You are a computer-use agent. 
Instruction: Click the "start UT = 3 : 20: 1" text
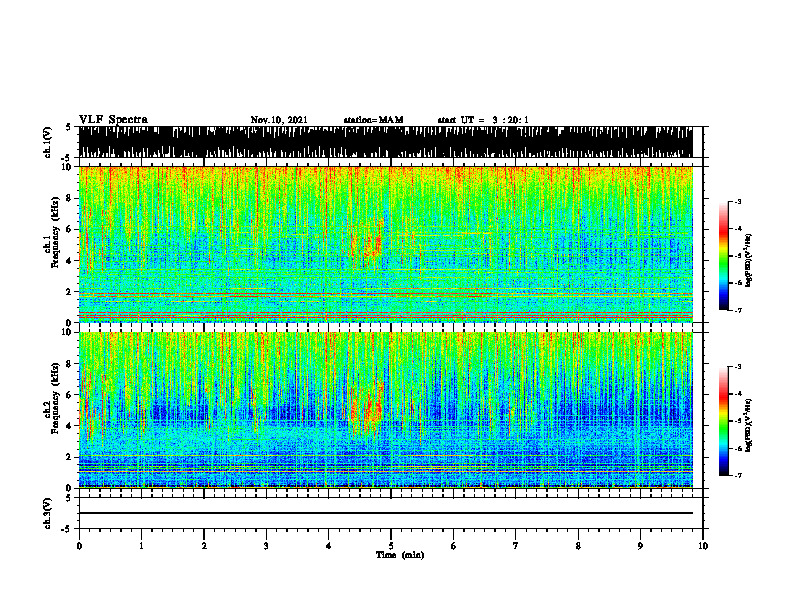[483, 120]
